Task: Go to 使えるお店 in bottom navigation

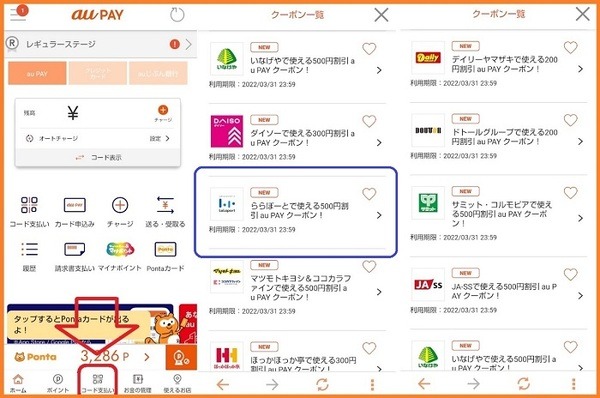Action: coord(177,383)
